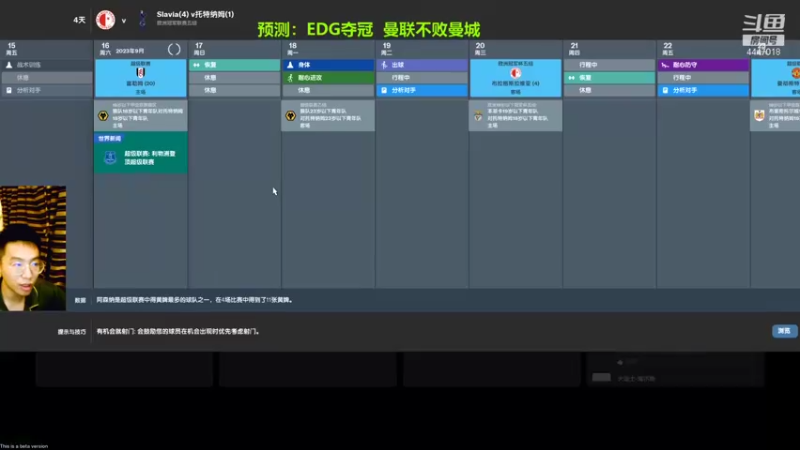This screenshot has width=800, height=450.
Task: Open the Everton world news card
Action: (x=141, y=153)
